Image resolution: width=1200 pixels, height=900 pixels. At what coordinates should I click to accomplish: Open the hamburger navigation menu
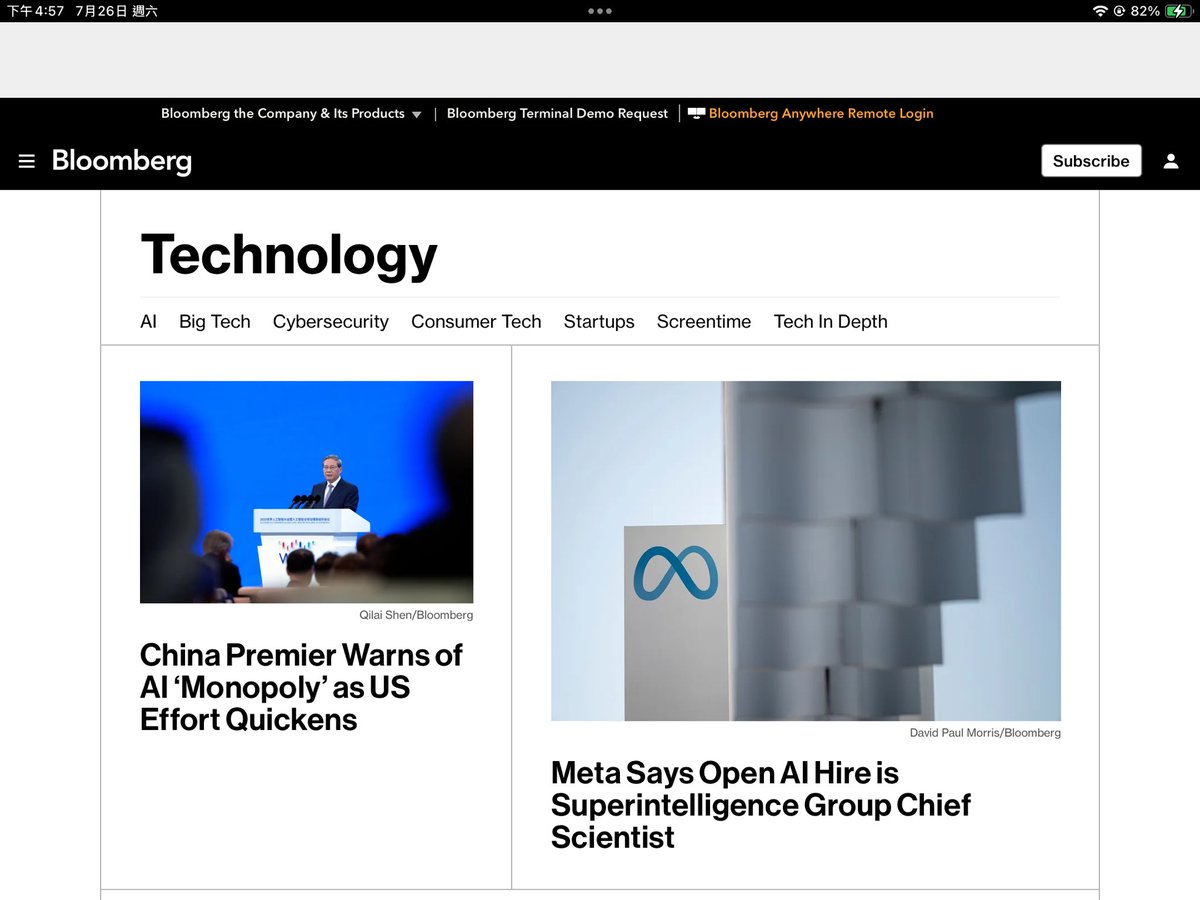27,161
